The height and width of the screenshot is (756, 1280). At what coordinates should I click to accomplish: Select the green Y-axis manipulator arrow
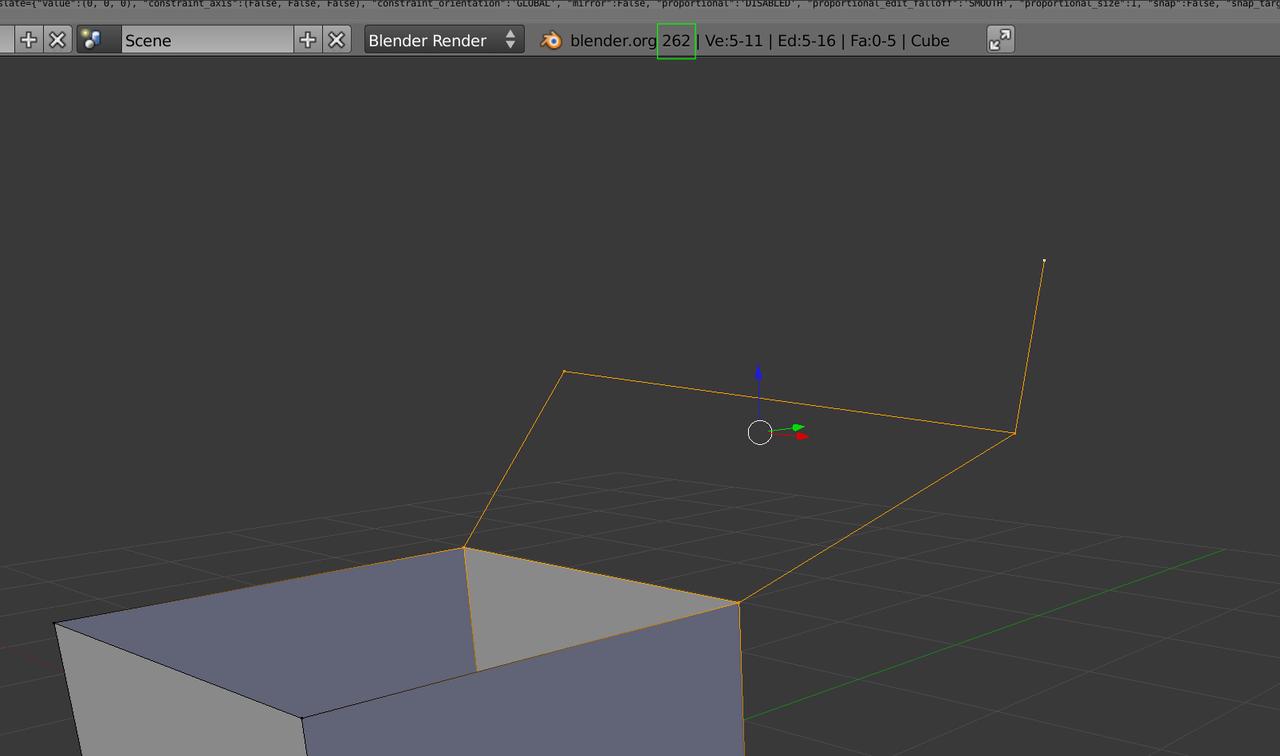797,427
